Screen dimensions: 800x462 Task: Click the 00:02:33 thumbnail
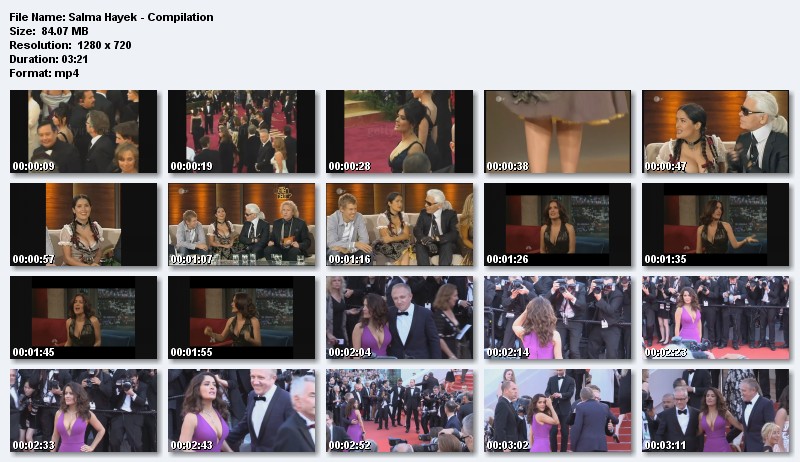(83, 410)
